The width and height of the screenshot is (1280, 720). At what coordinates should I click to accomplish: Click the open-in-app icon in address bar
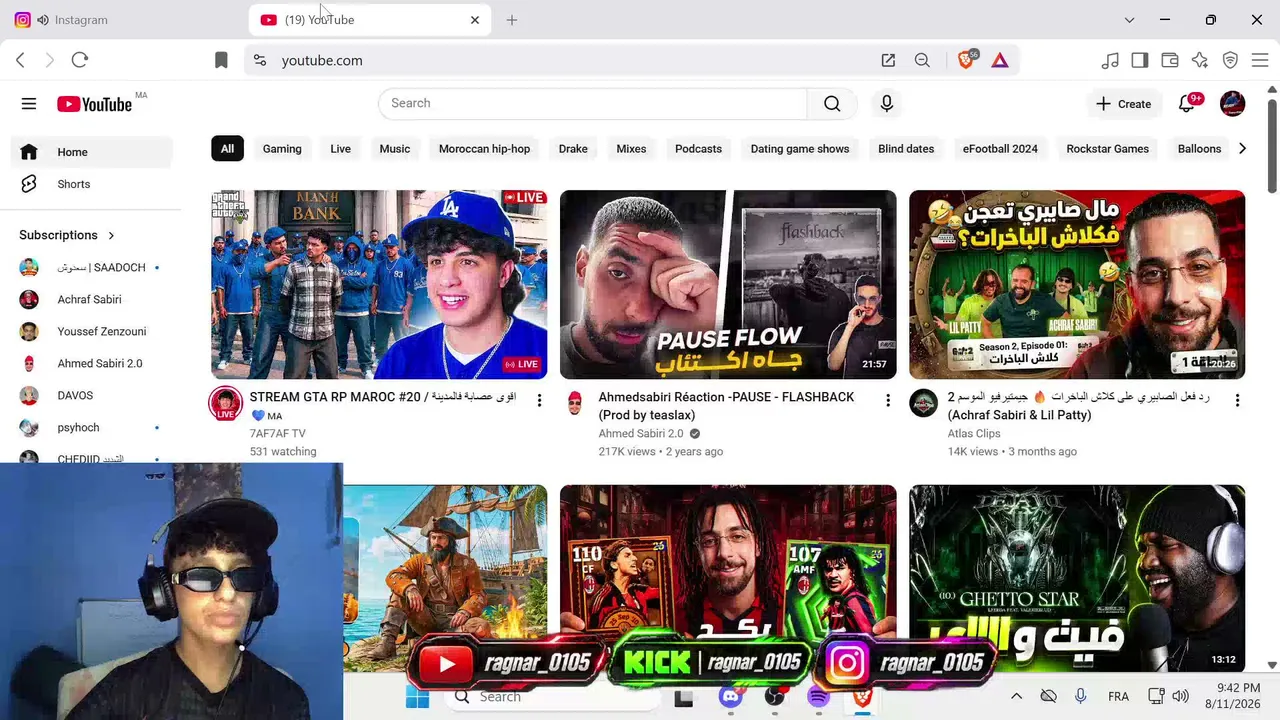888,60
